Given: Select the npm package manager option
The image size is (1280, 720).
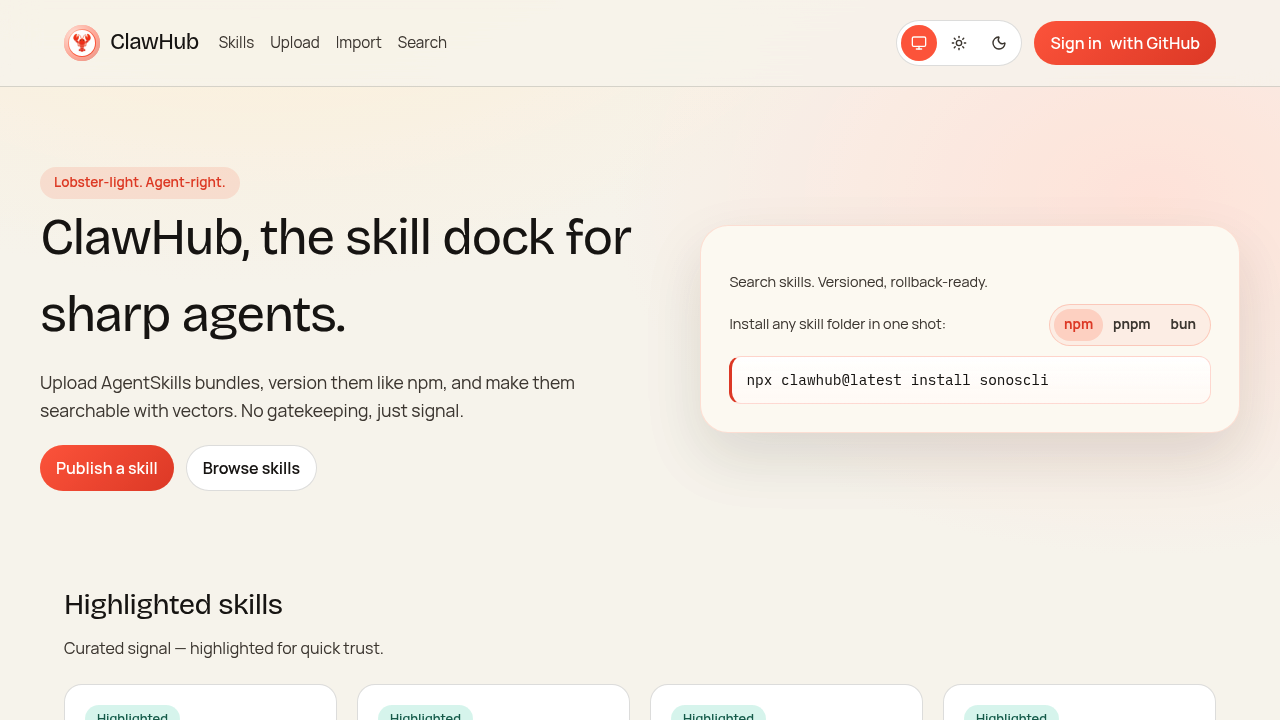Looking at the screenshot, I should tap(1078, 324).
